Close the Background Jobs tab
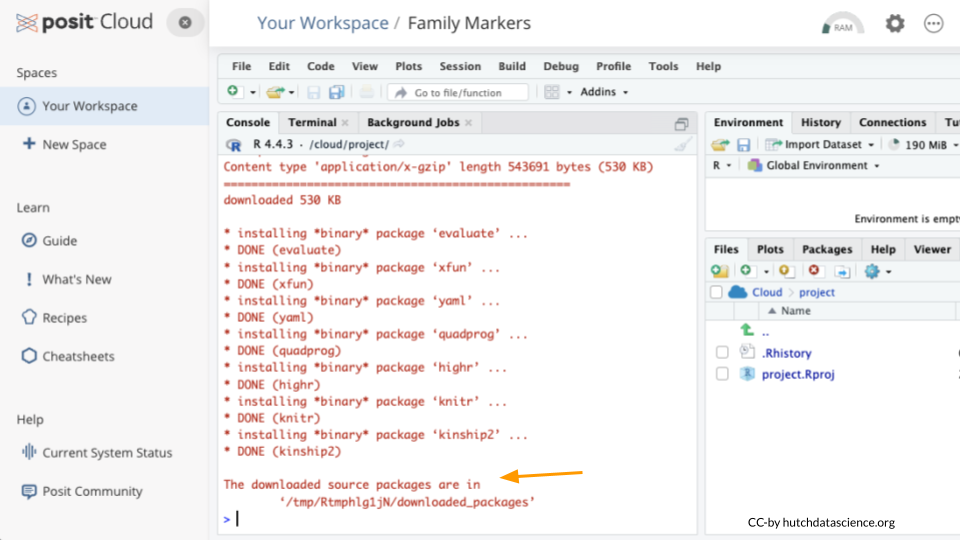 pos(468,123)
